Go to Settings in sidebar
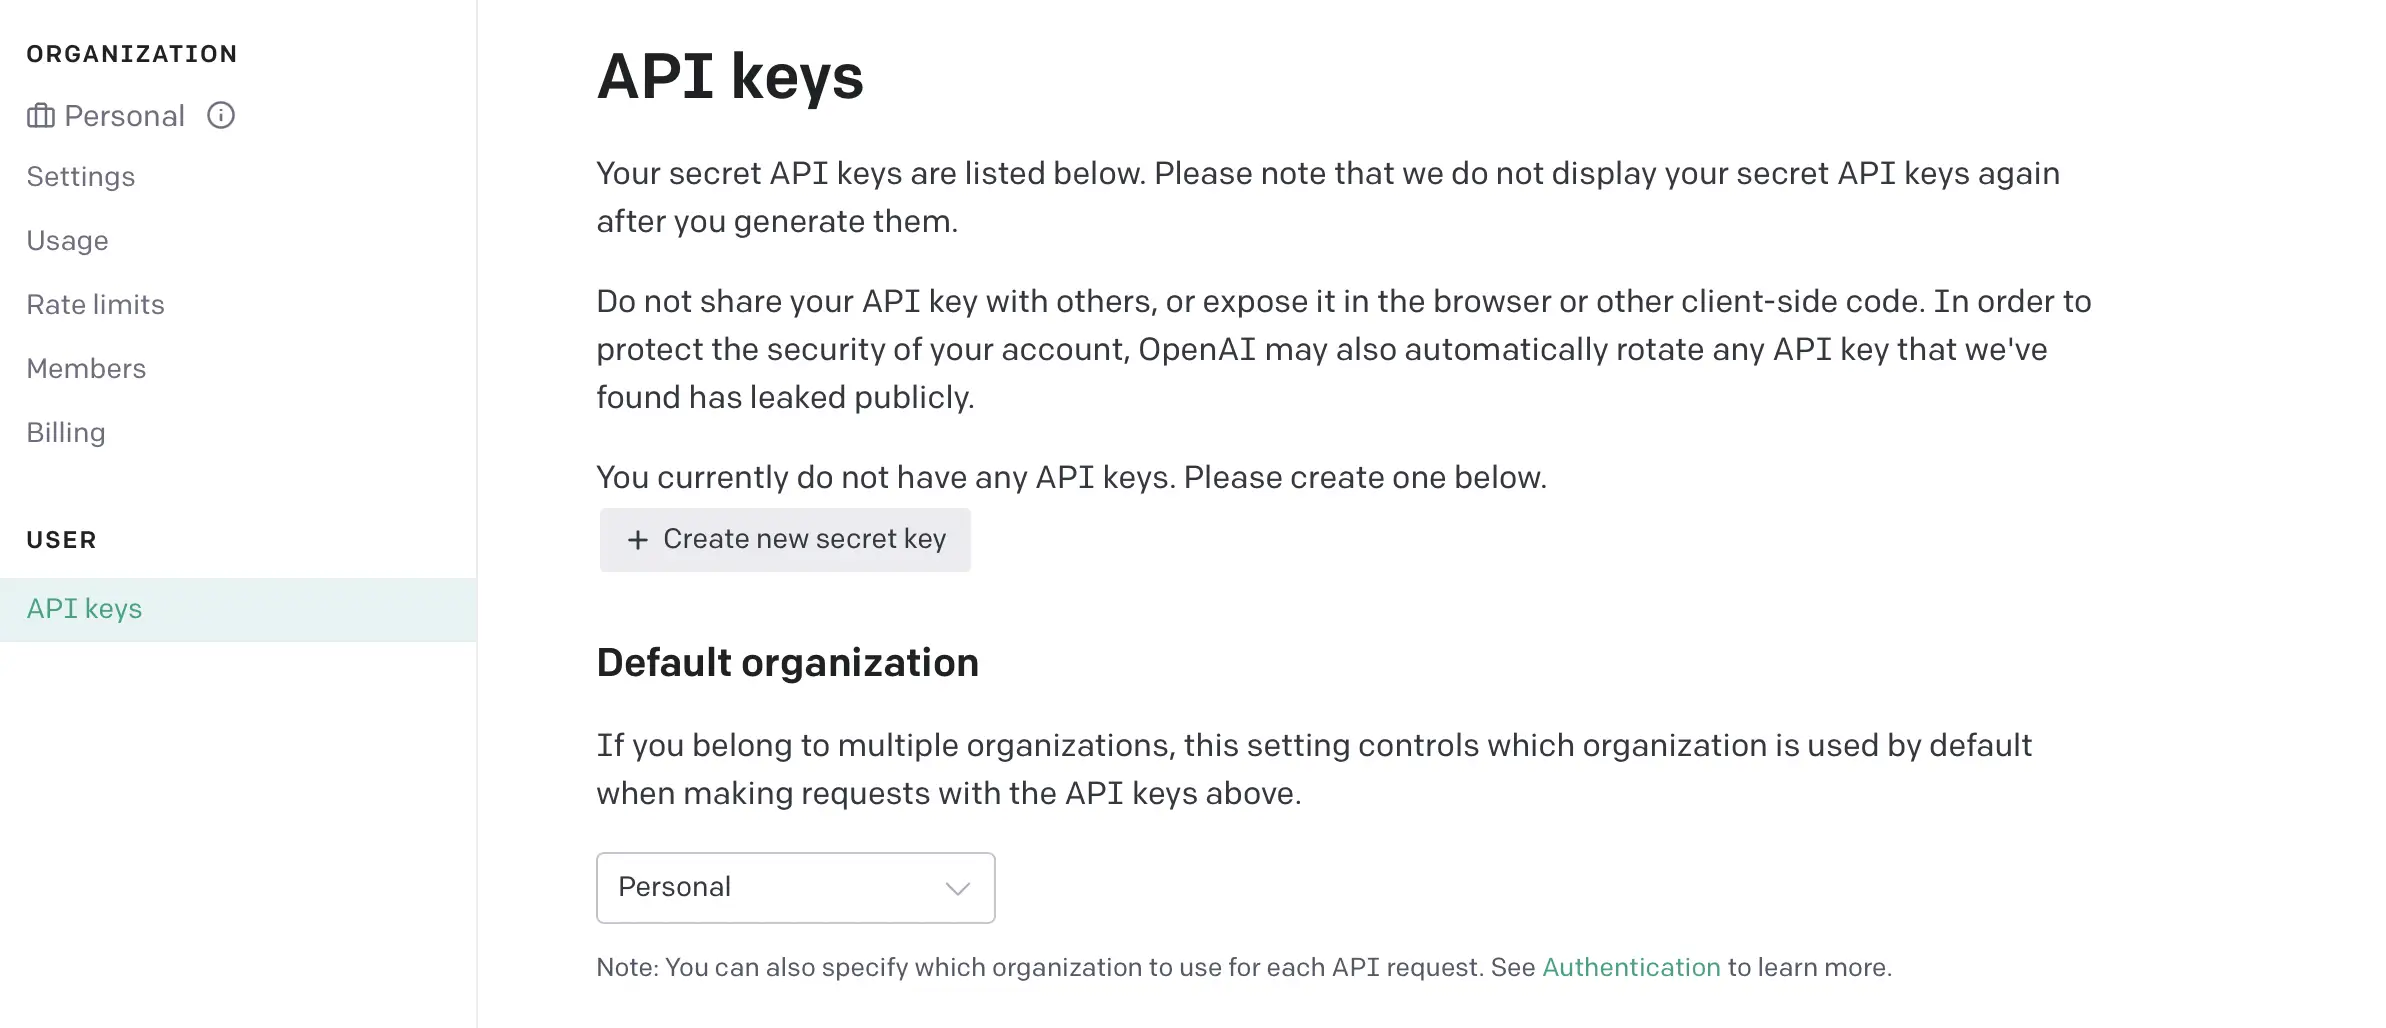 81,177
